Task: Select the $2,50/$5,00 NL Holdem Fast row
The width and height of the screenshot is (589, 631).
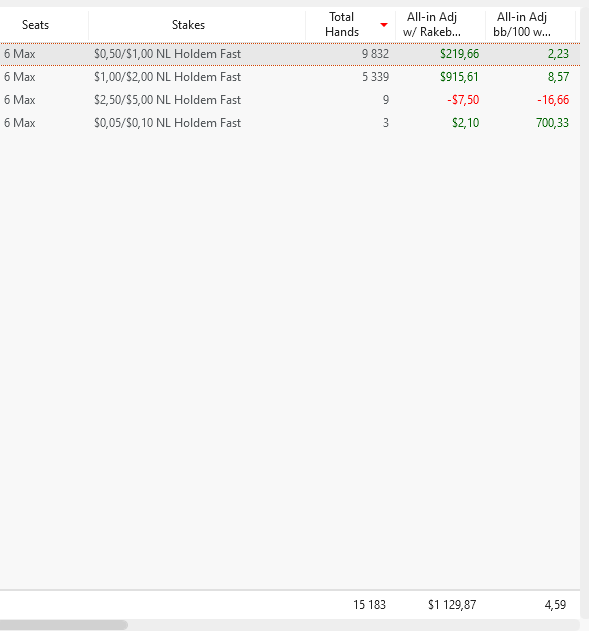Action: tap(290, 100)
